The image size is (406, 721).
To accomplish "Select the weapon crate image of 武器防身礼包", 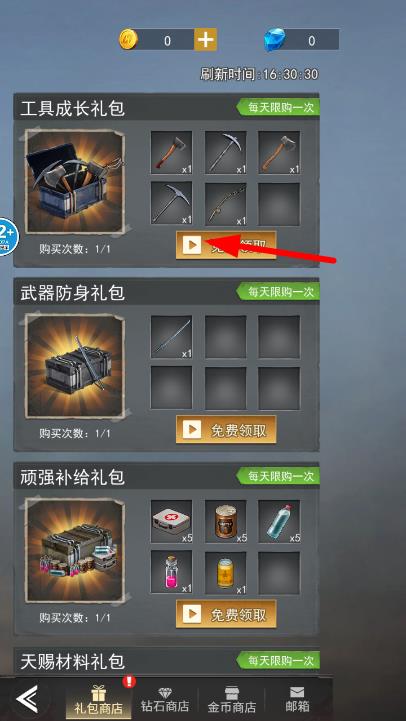I will click(75, 366).
